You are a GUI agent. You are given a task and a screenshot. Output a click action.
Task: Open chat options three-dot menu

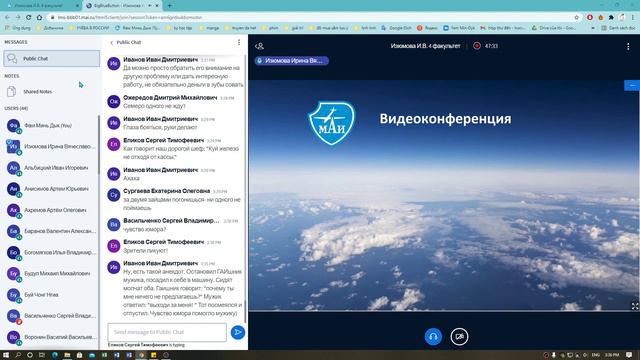[239, 42]
